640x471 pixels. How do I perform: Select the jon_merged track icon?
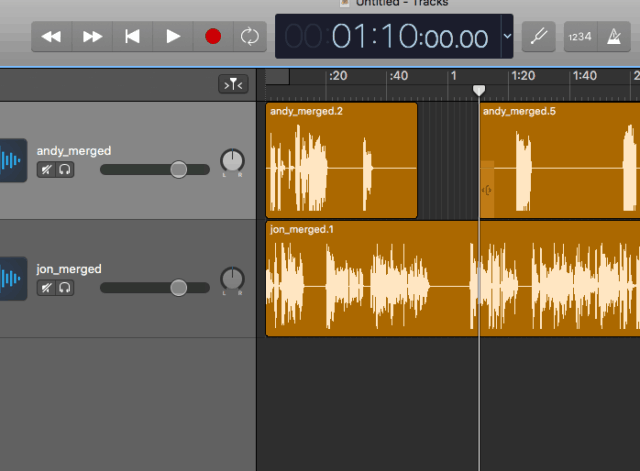tap(13, 279)
